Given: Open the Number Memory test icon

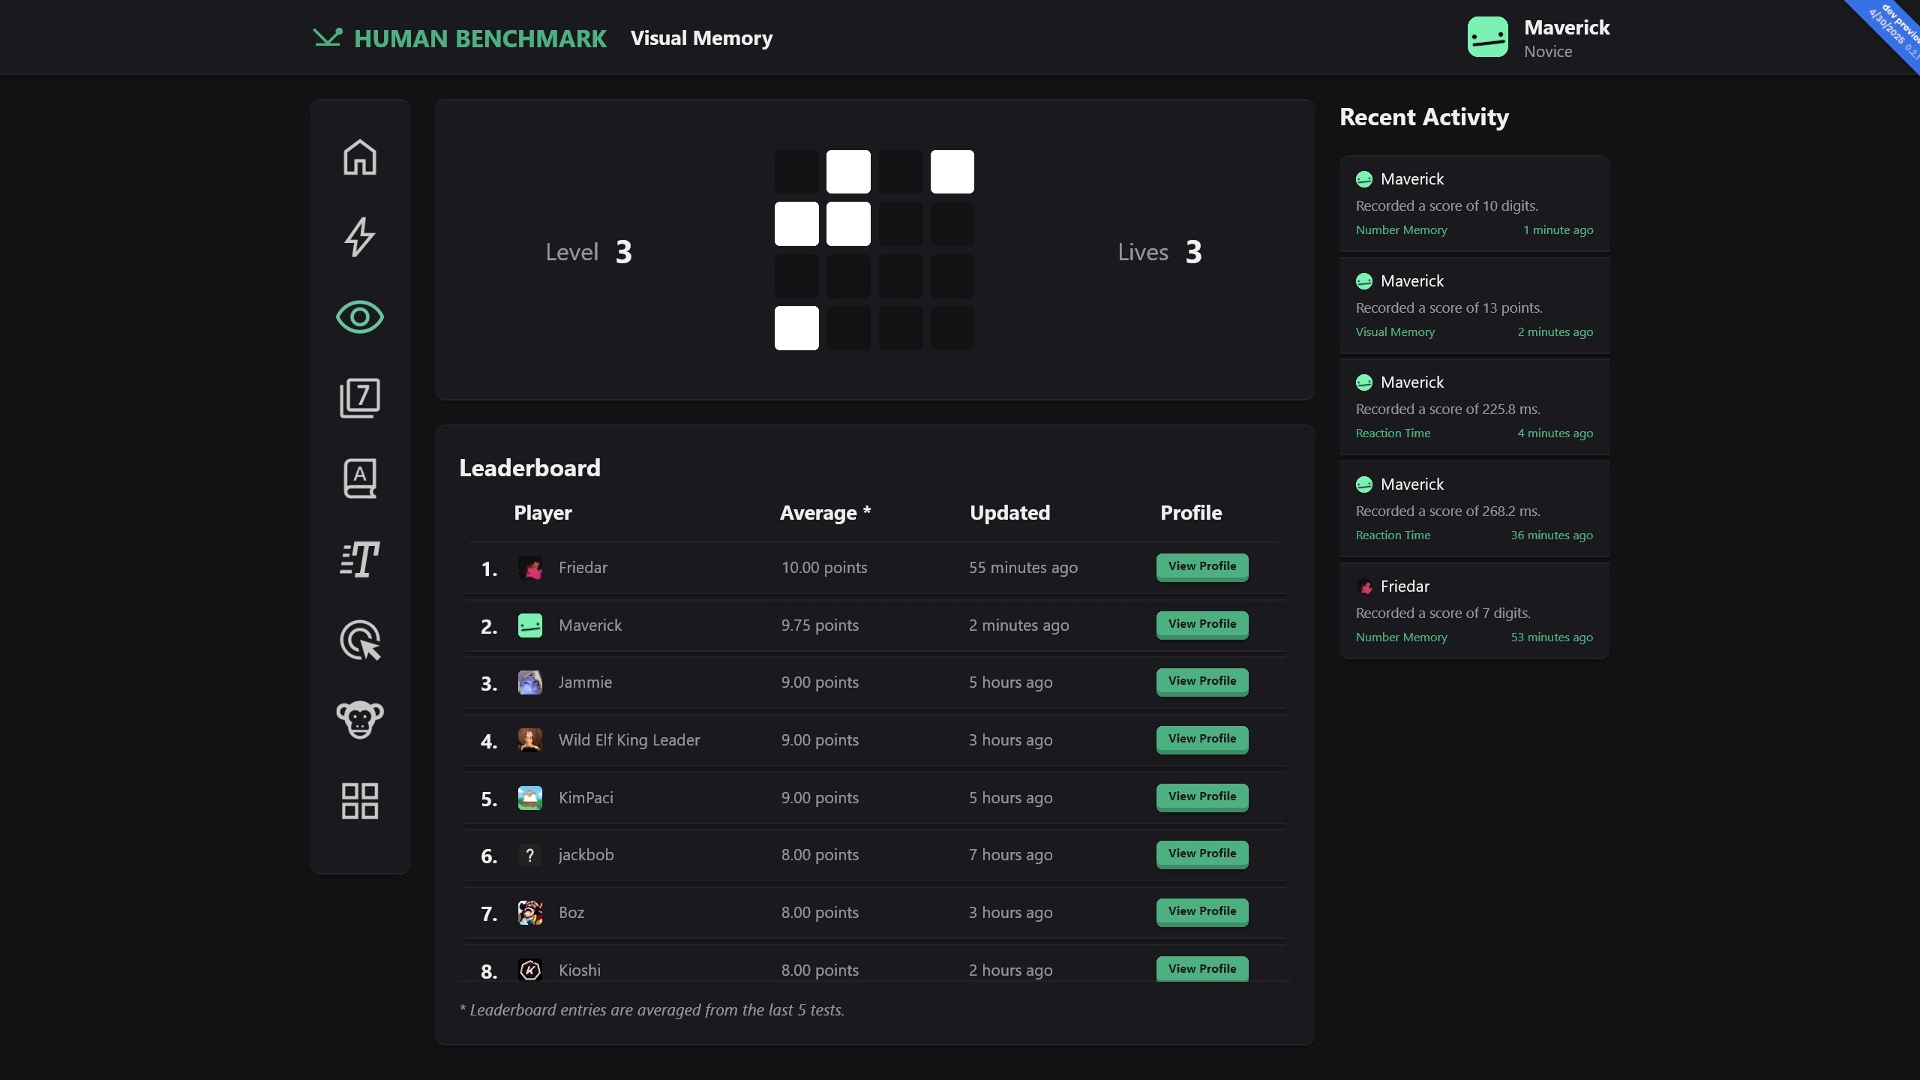Looking at the screenshot, I should click(360, 398).
